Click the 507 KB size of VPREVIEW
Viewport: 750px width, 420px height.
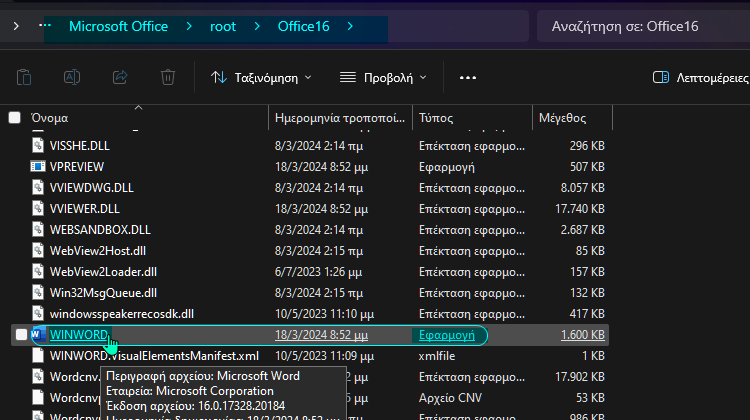click(587, 167)
